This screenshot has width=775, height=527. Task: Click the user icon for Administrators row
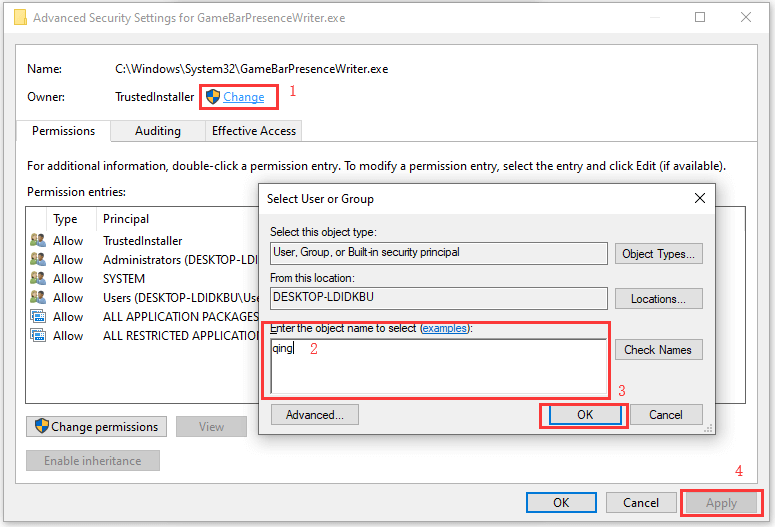38,259
